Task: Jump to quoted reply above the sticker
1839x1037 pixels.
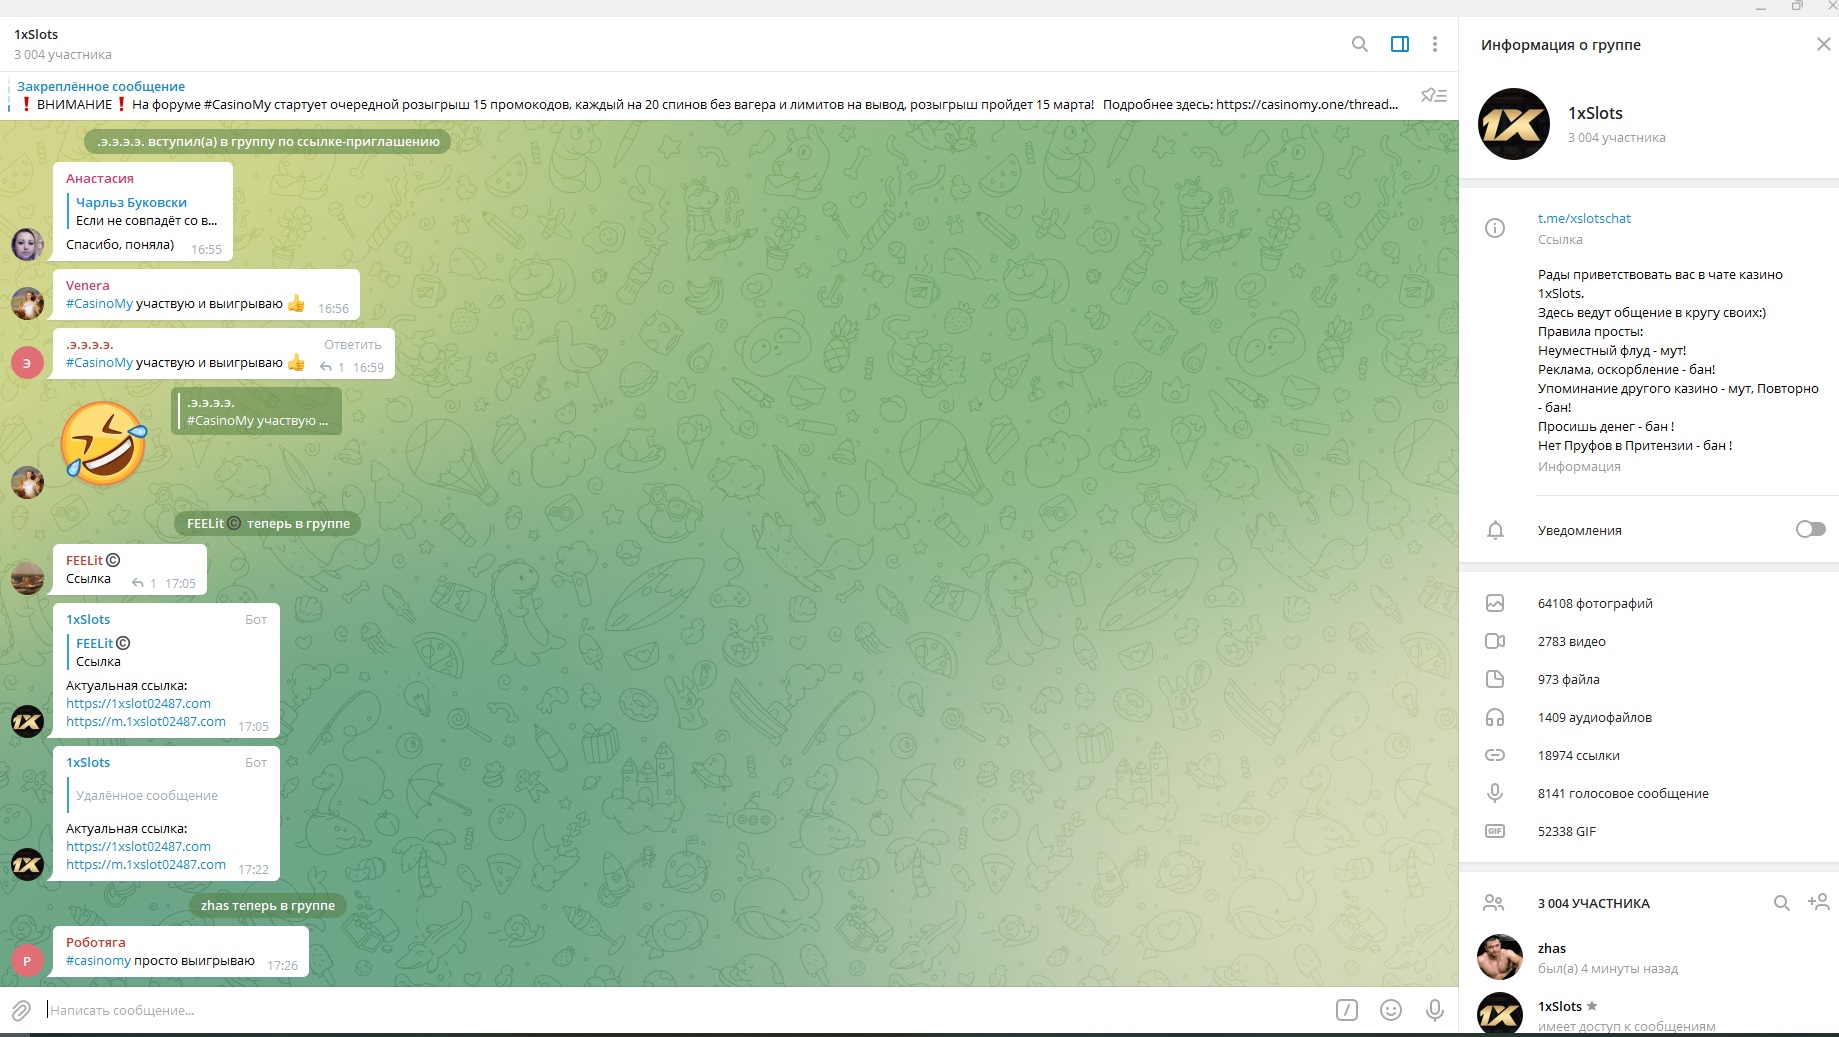Action: (257, 411)
